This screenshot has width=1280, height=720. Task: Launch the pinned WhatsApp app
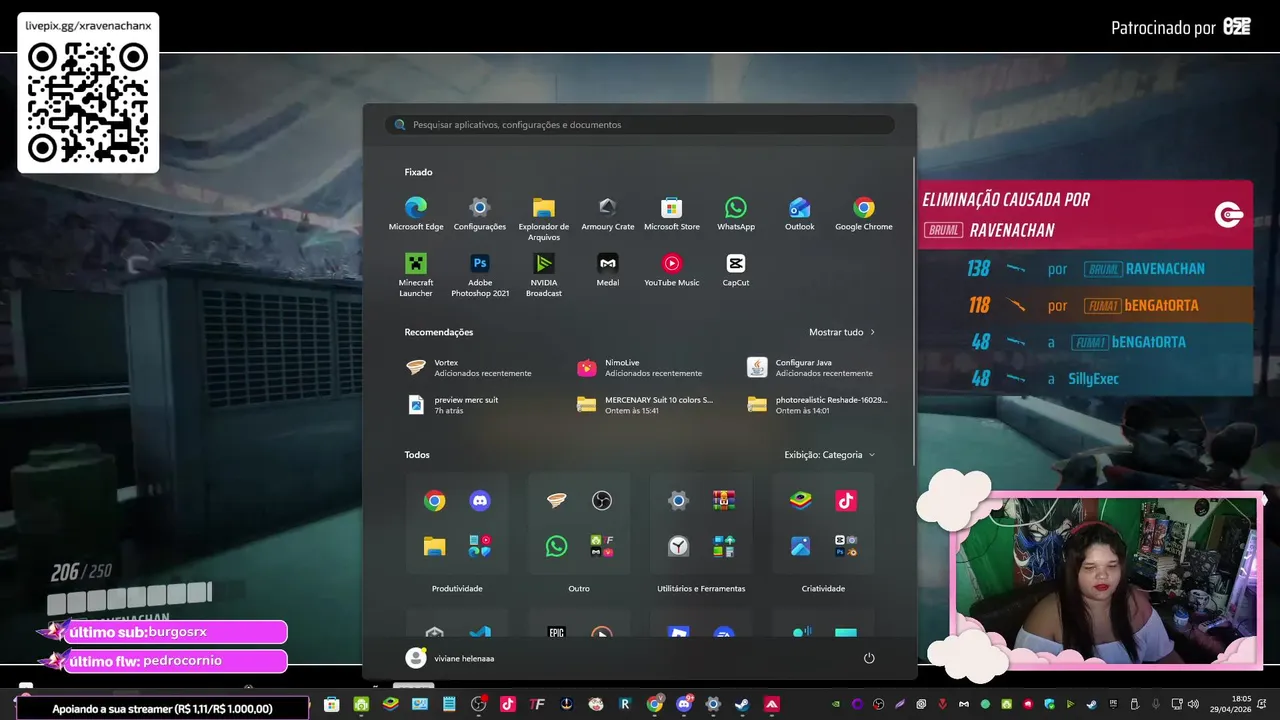tap(736, 214)
